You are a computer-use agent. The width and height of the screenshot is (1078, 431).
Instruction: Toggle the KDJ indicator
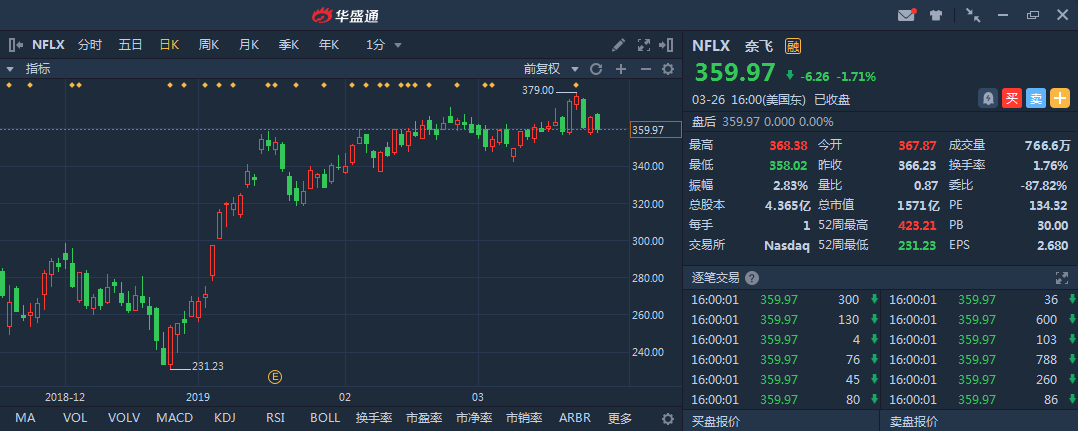(225, 418)
